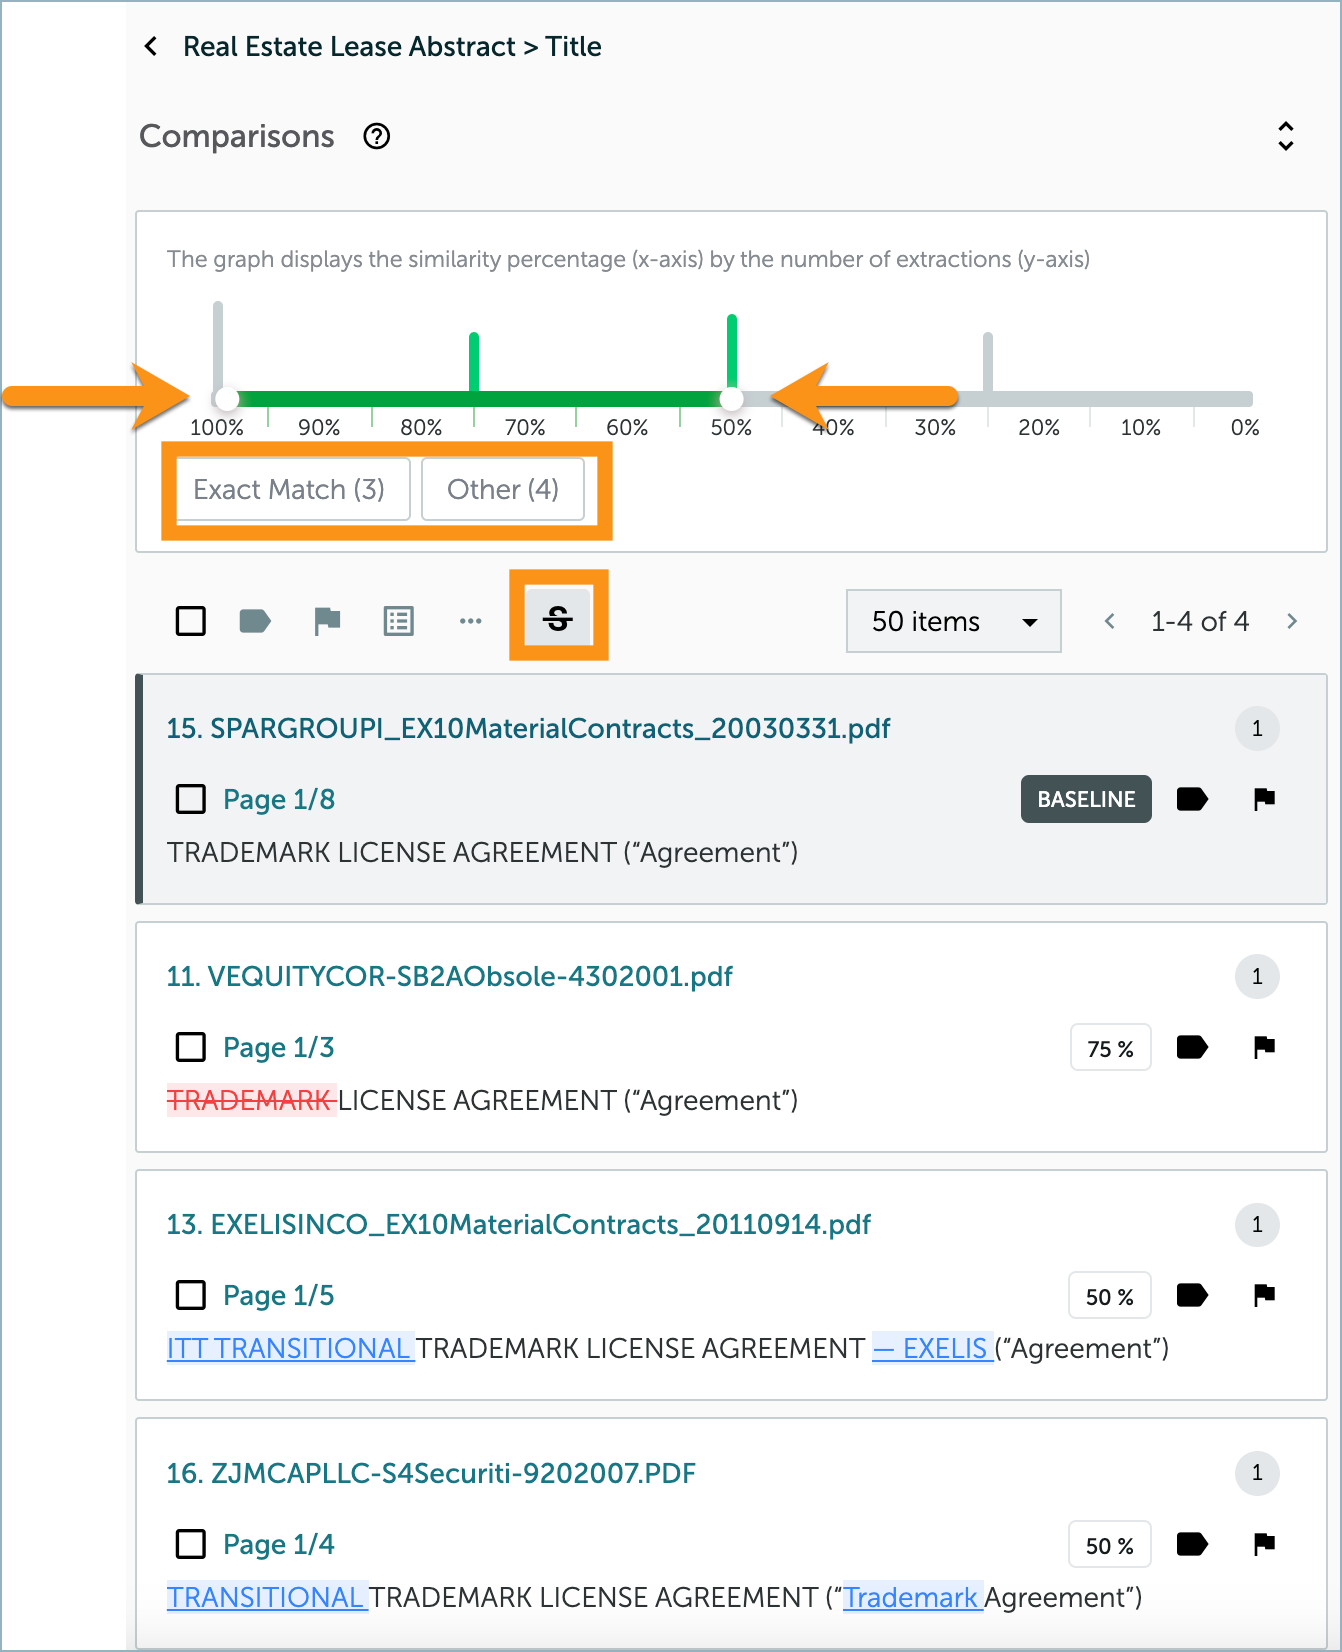This screenshot has height=1652, width=1342.
Task: Open the Page 1/8 link
Action: pos(279,799)
